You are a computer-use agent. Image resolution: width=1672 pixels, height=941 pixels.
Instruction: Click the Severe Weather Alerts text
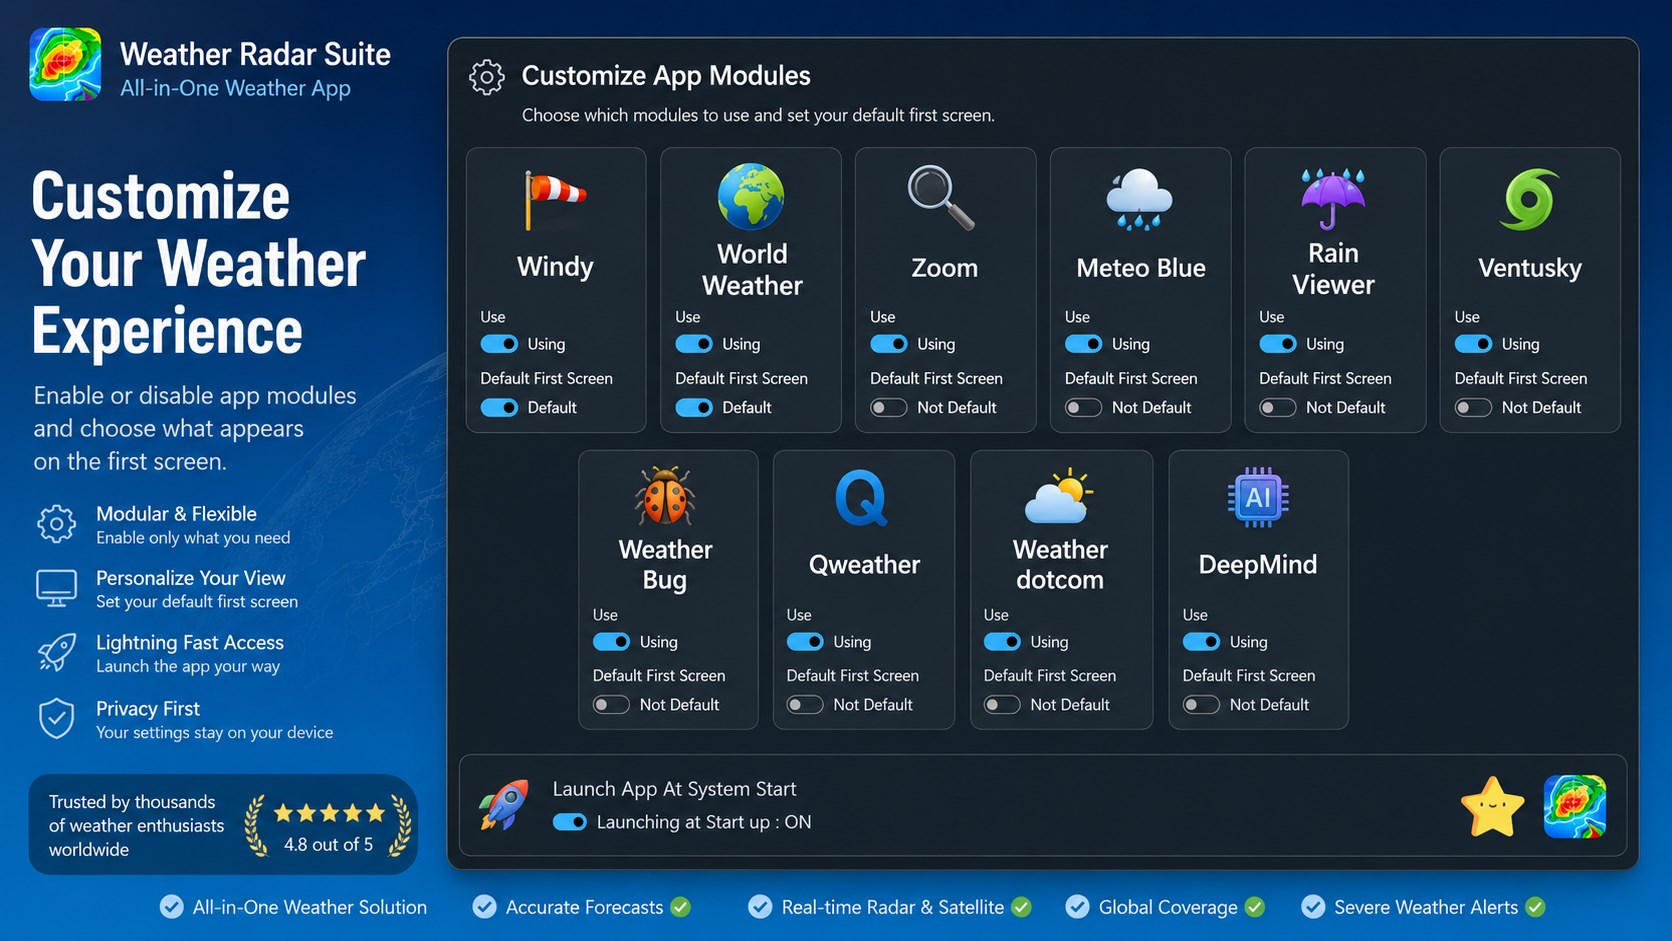[1426, 907]
